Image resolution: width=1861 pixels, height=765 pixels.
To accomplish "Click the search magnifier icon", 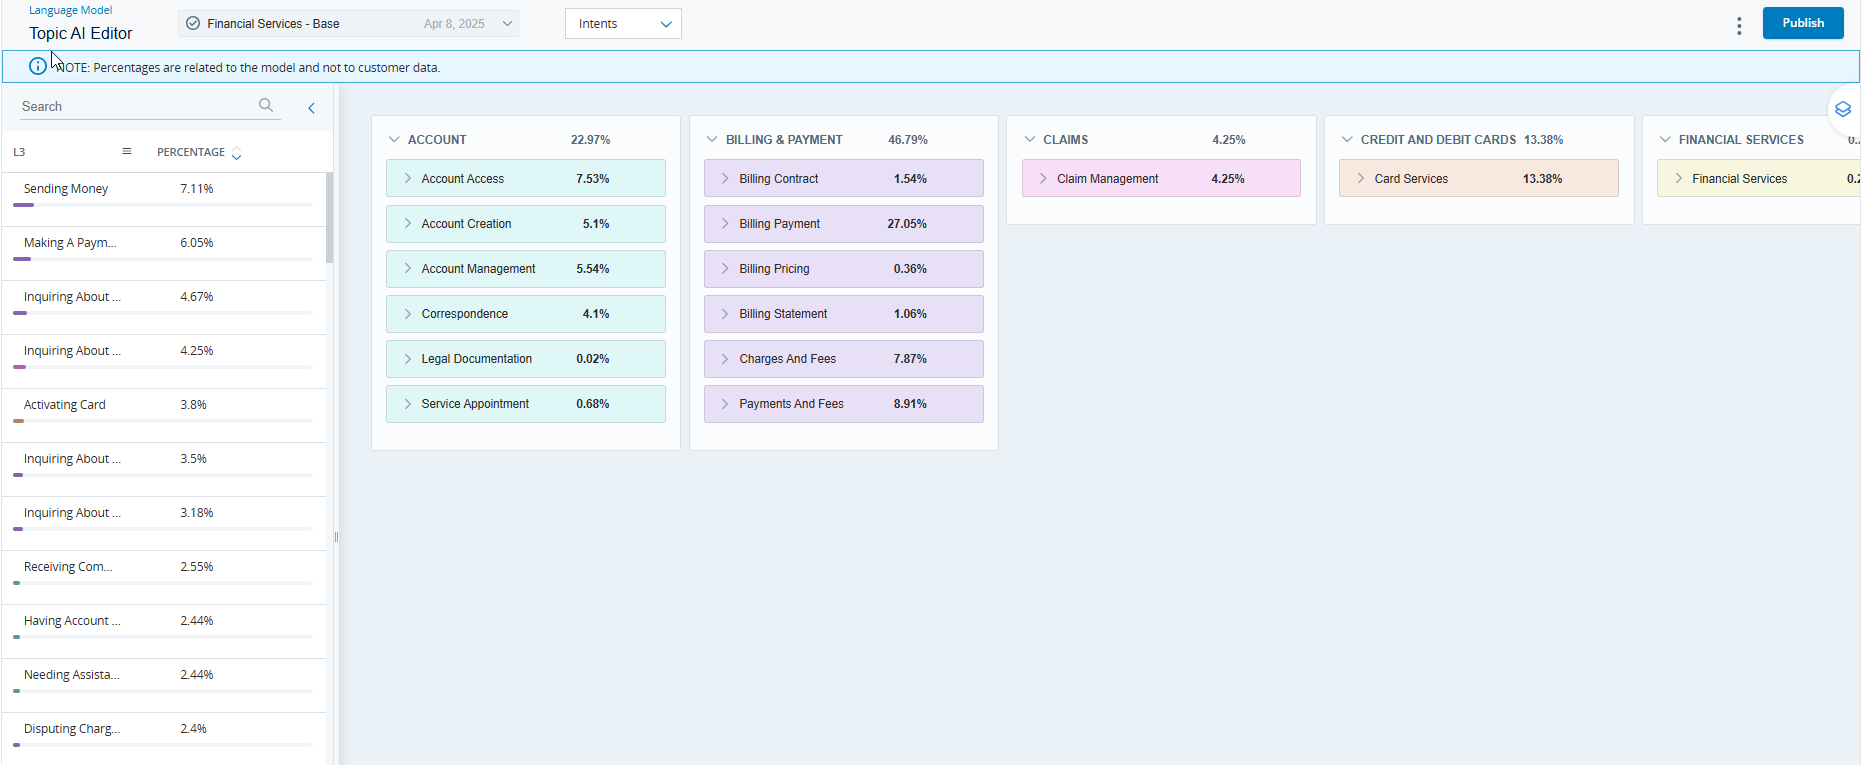I will click(265, 105).
